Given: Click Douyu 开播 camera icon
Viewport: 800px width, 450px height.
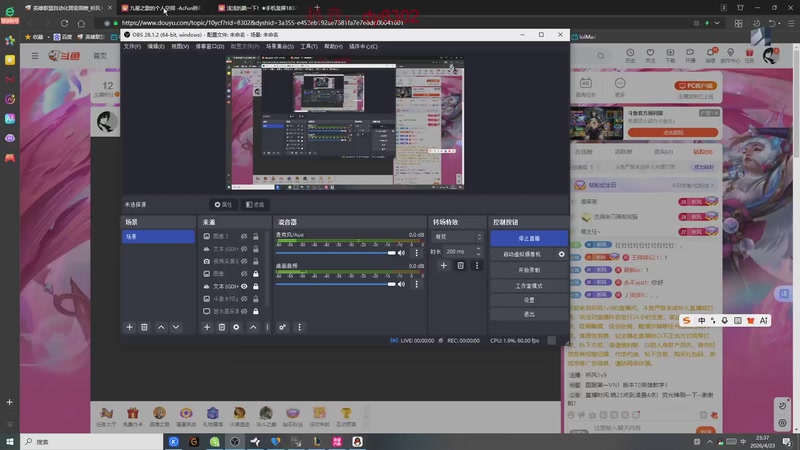Looking at the screenshot, I should pos(690,56).
